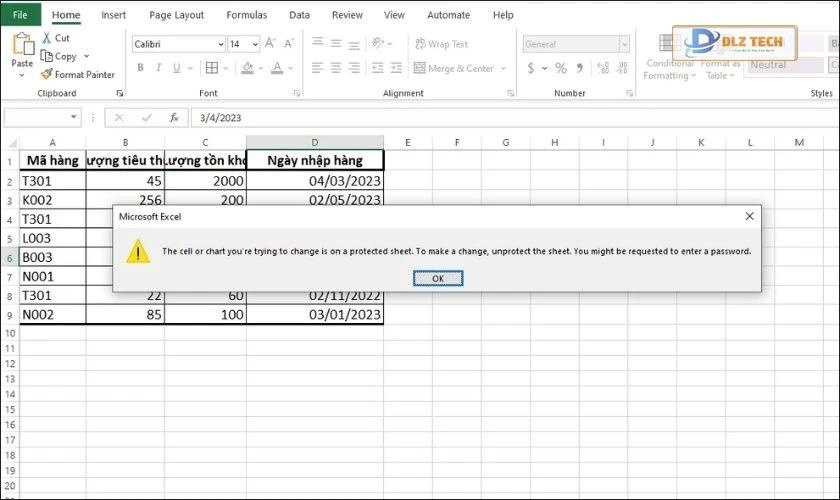The height and width of the screenshot is (500, 840).
Task: Close the Microsoft Excel warning dialog
Action: [x=749, y=216]
